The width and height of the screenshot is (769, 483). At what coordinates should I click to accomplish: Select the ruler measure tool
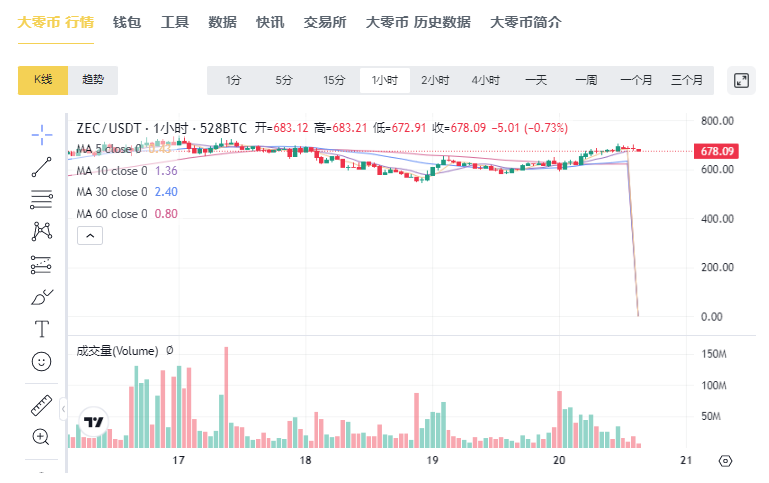(x=41, y=405)
